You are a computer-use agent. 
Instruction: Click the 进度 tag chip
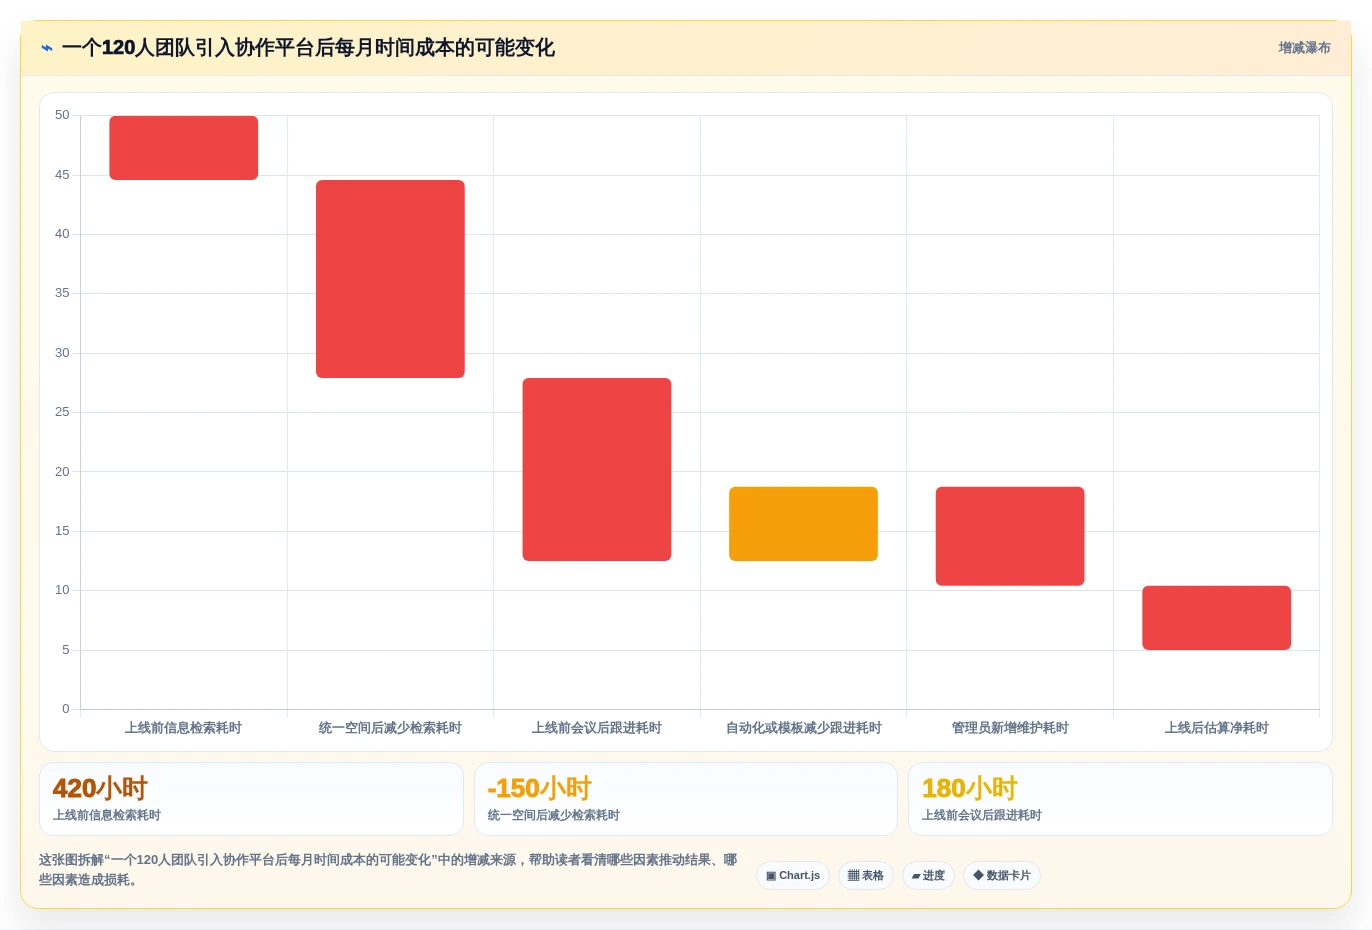pyautogui.click(x=928, y=876)
